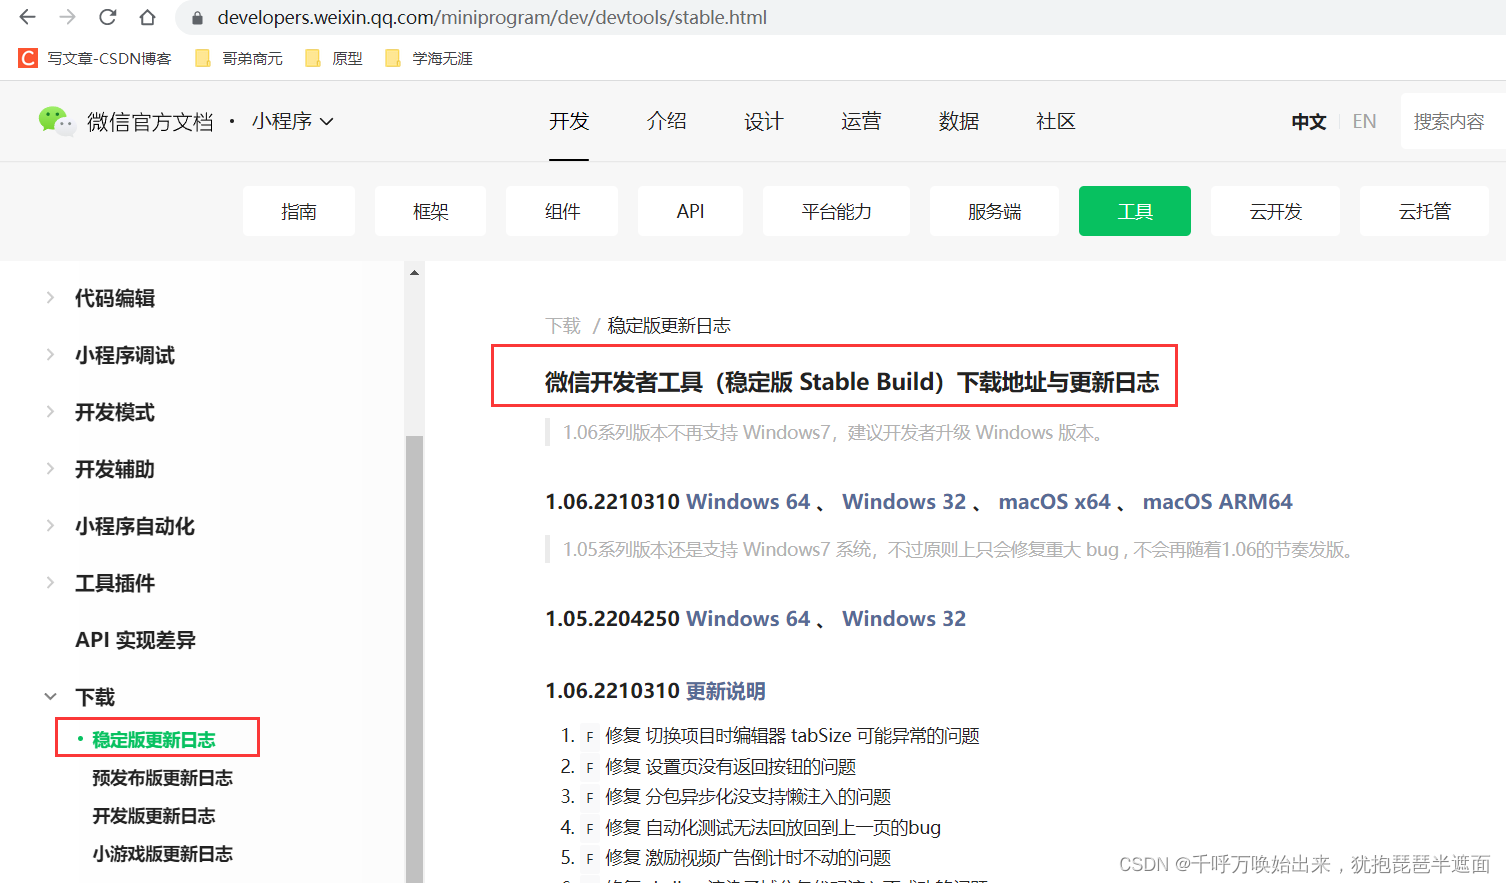Click the sidebar scrollbar thumb
The image size is (1506, 883).
coord(414,658)
